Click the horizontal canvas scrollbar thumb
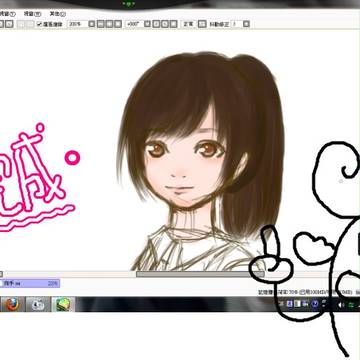 (x=200, y=274)
